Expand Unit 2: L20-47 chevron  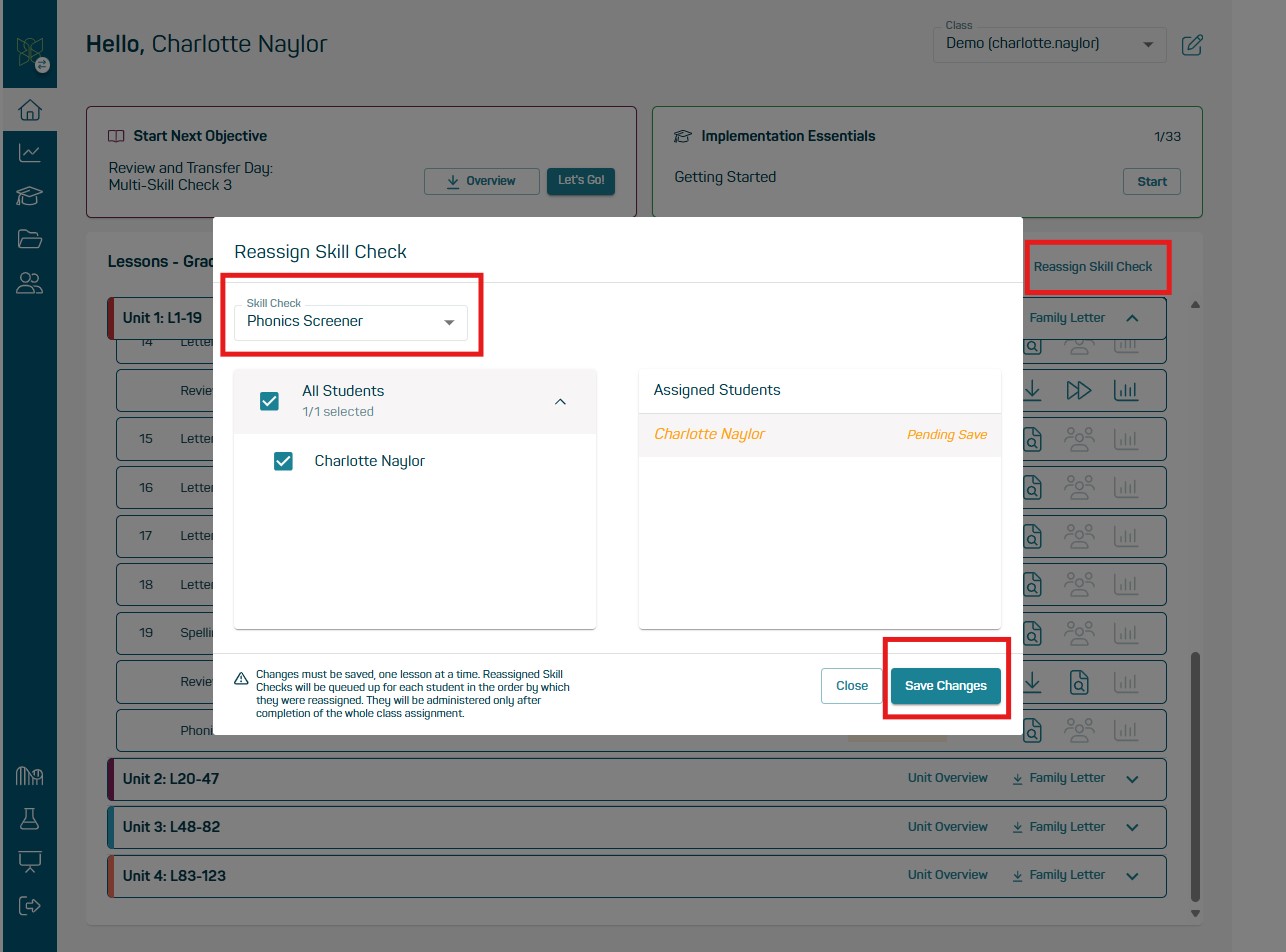pyautogui.click(x=1132, y=779)
